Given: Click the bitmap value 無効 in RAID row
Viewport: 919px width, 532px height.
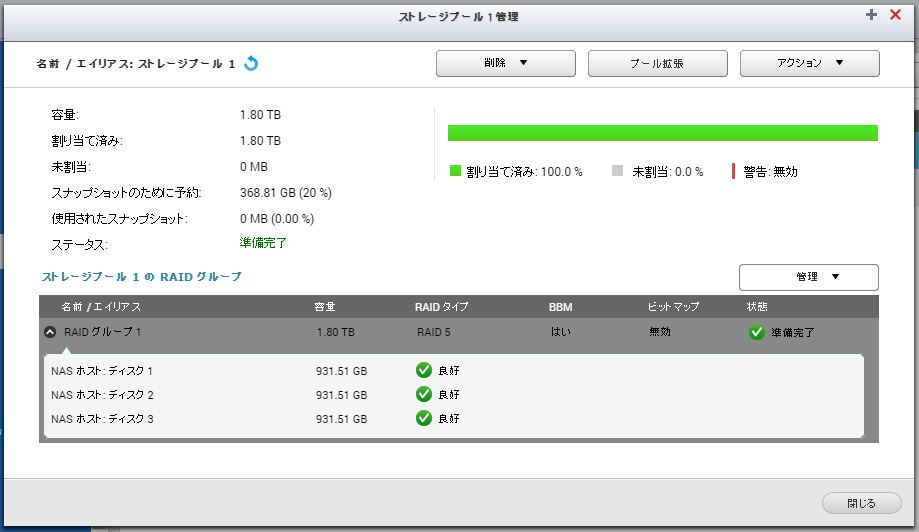Looking at the screenshot, I should click(659, 332).
